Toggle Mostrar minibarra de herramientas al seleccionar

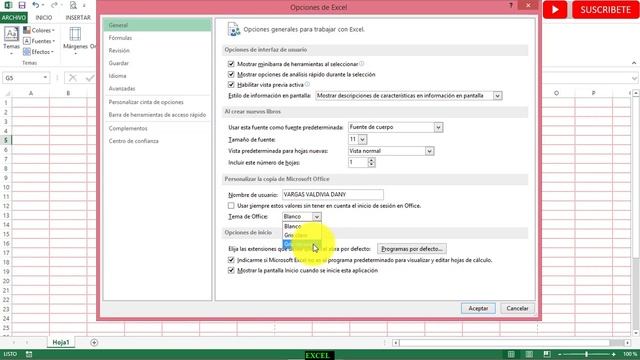[231, 64]
